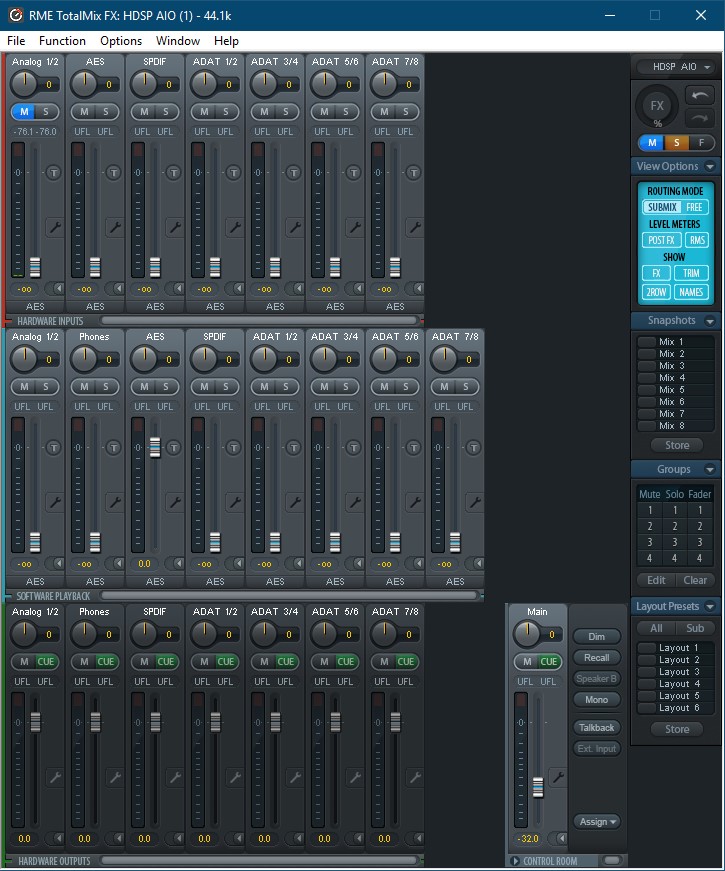Open wrench settings on ADAT 3/4 hardware output
This screenshot has width=725, height=871.
(294, 777)
